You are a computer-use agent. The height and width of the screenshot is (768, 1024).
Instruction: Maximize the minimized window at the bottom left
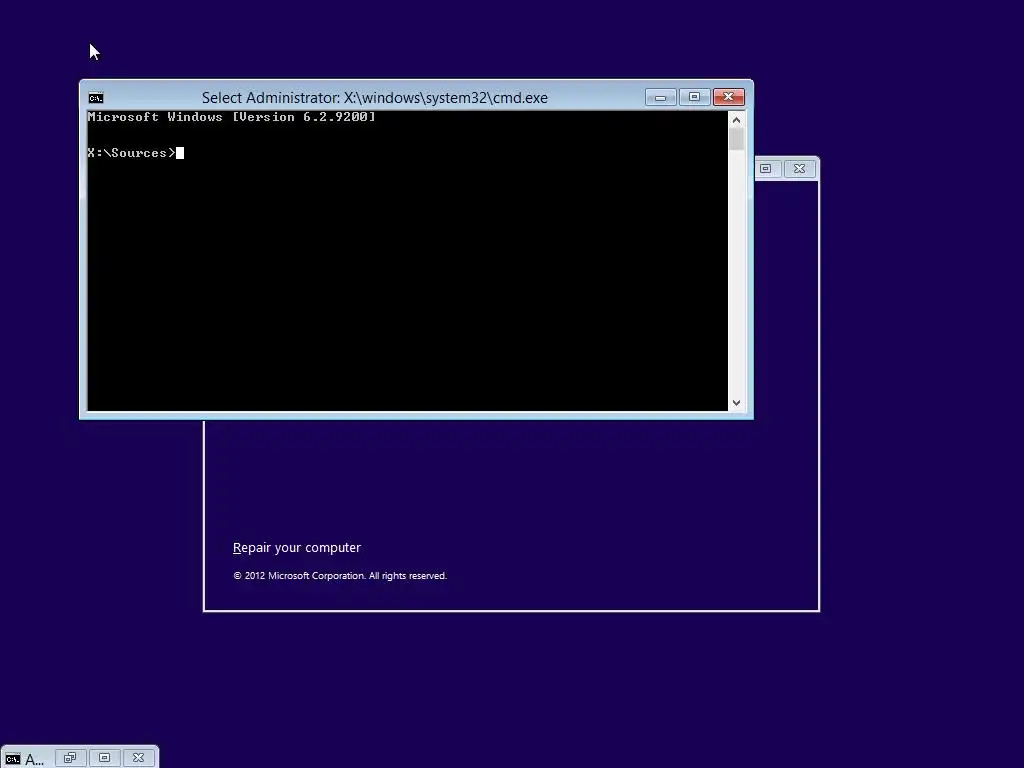pos(104,758)
